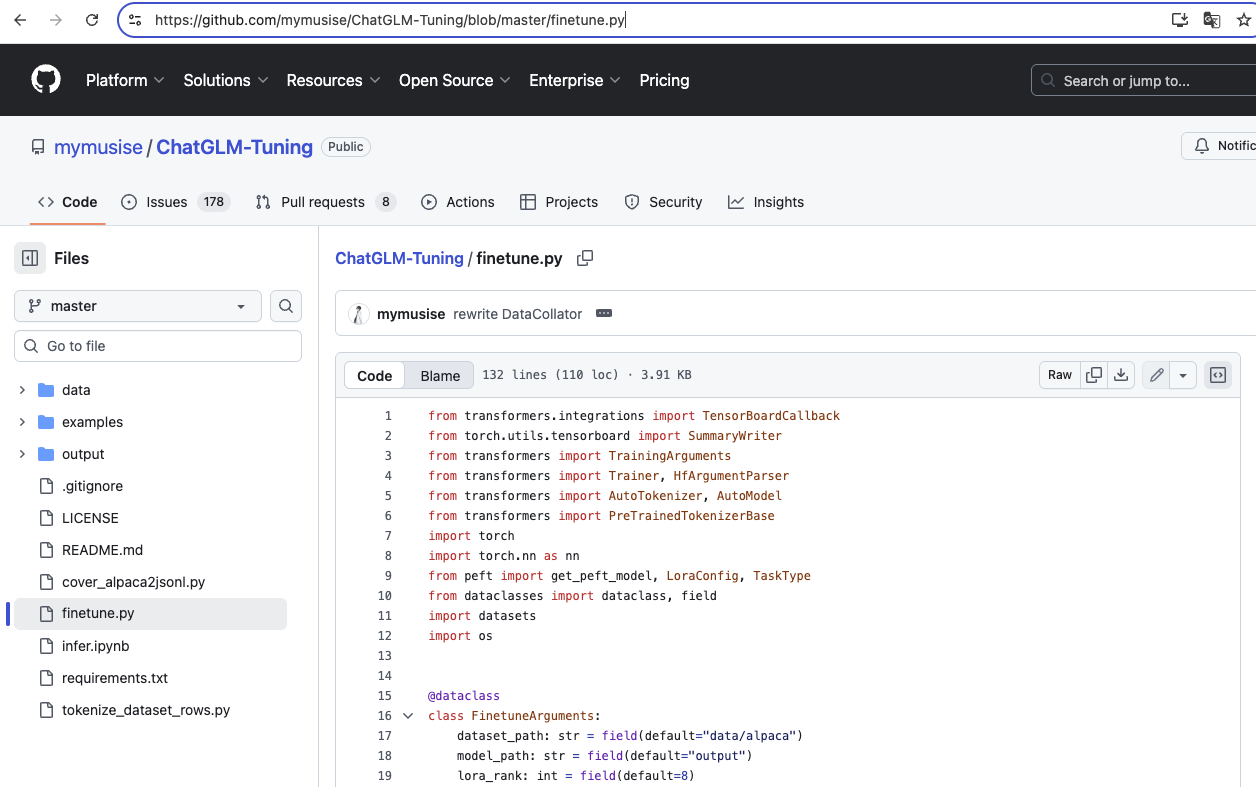Open rewrite DataCollator commit link
This screenshot has width=1256, height=787.
tap(517, 314)
